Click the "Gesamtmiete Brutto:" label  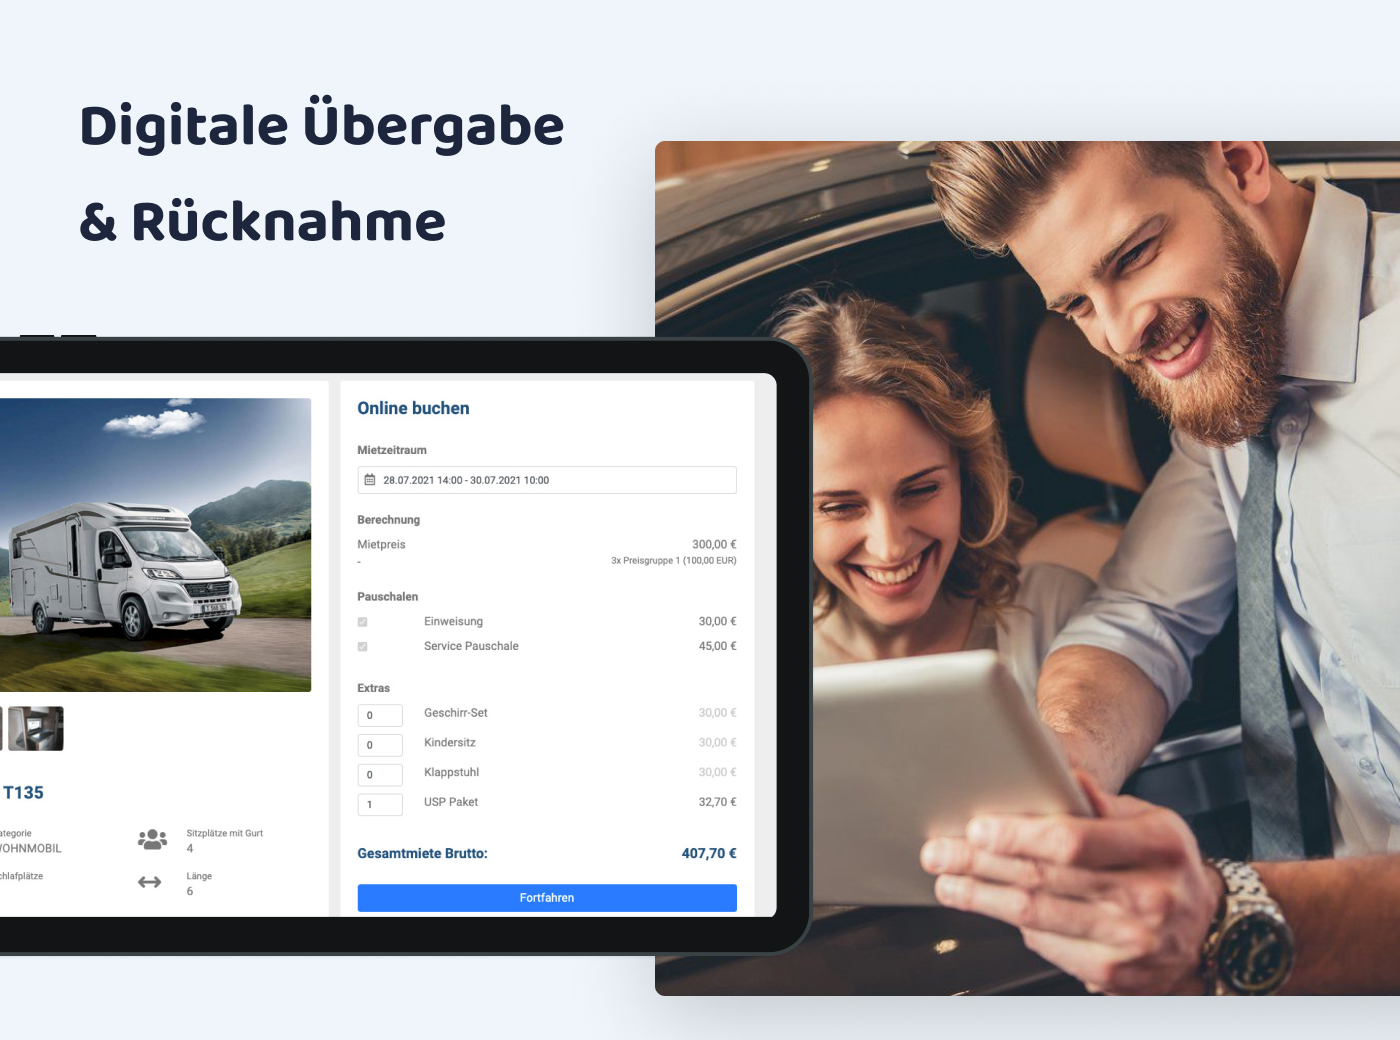423,853
